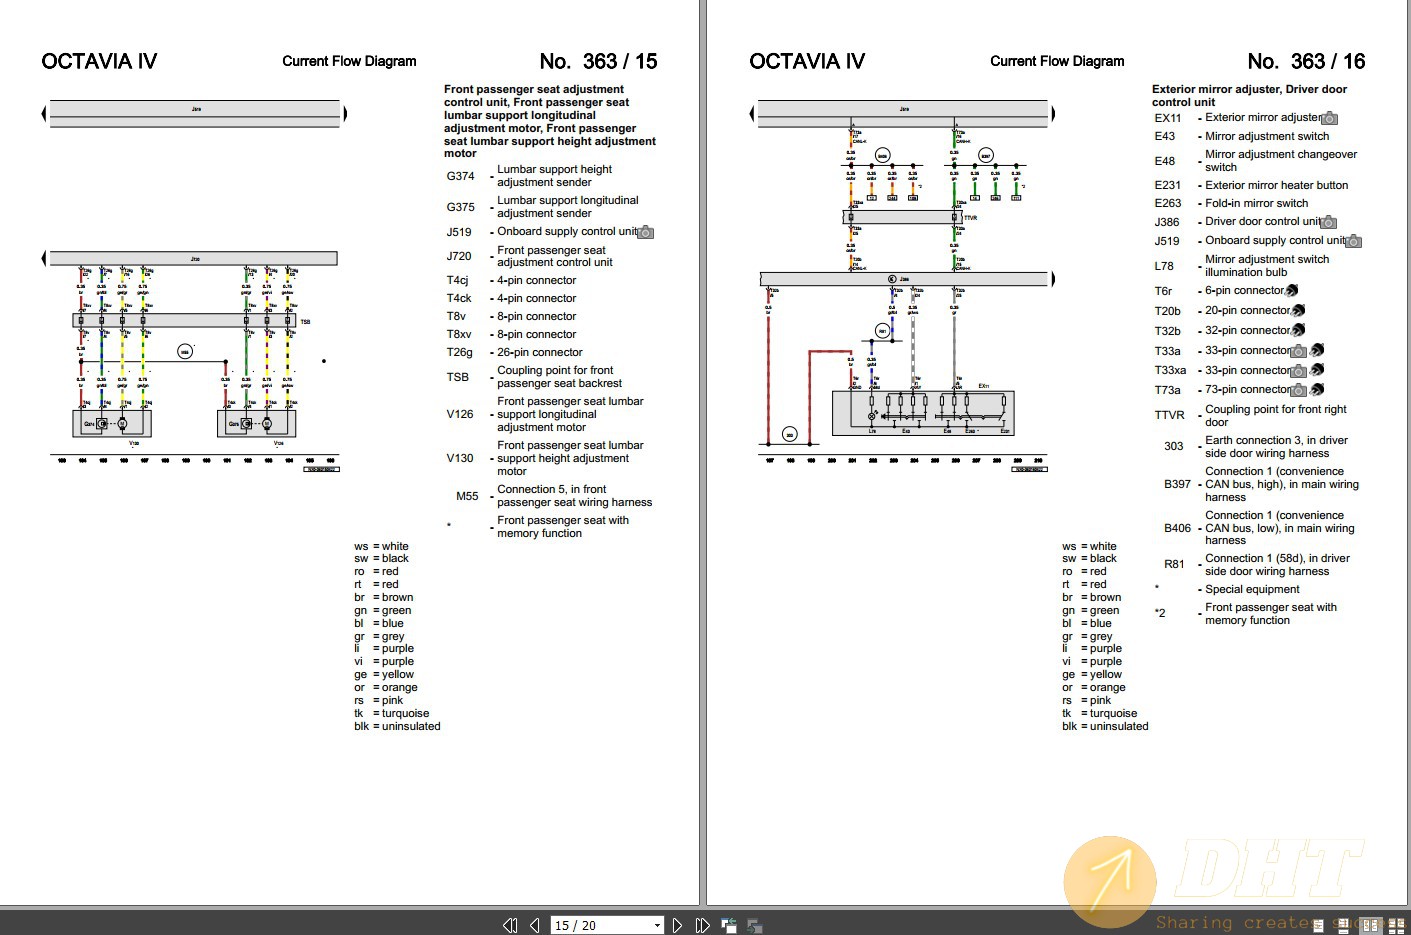This screenshot has width=1411, height=935.
Task: Select TSB coupling point for seat backrest entry
Action: 534,377
